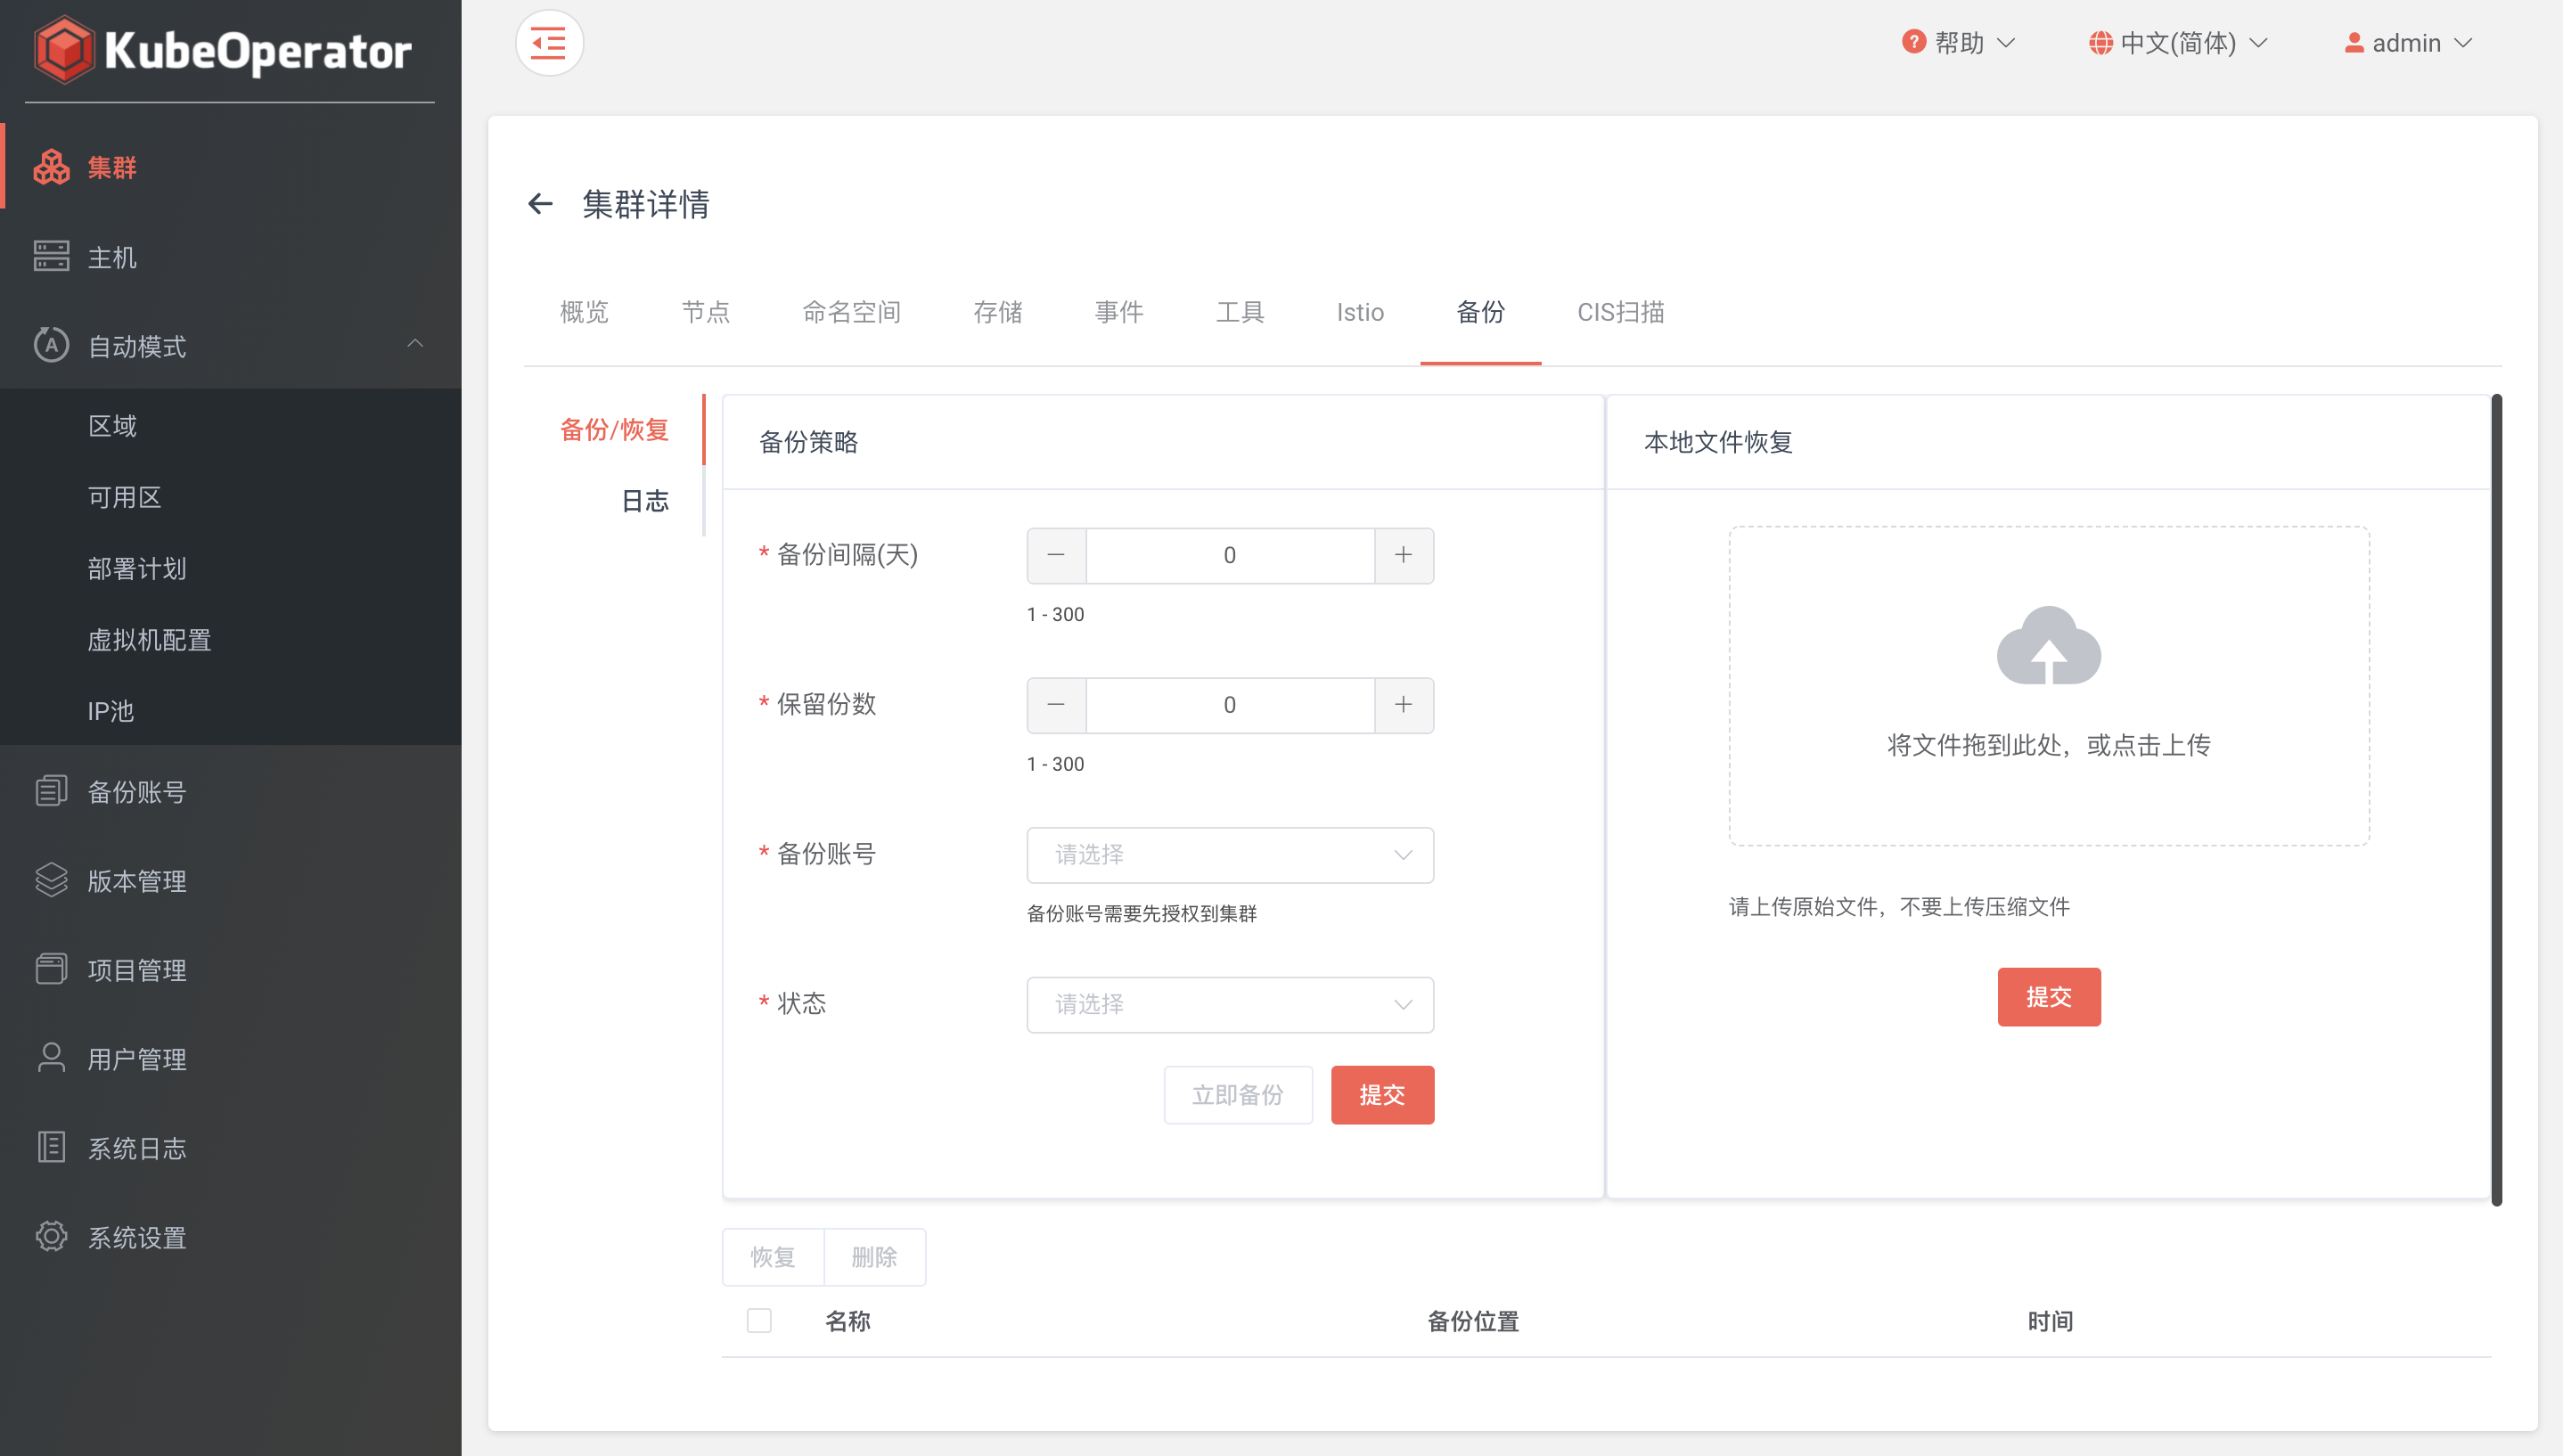
Task: Open the 集群 cluster icon in sidebar
Action: tap(51, 167)
